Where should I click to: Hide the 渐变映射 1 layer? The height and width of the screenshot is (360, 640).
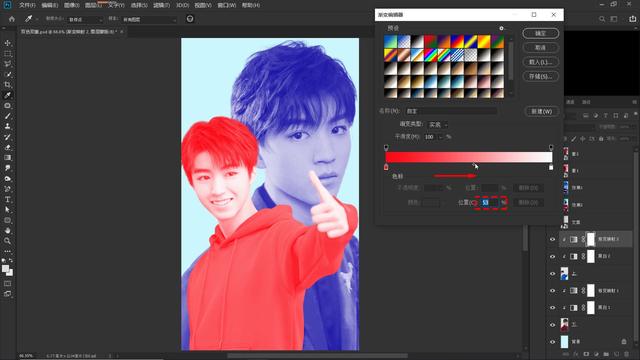pyautogui.click(x=552, y=291)
